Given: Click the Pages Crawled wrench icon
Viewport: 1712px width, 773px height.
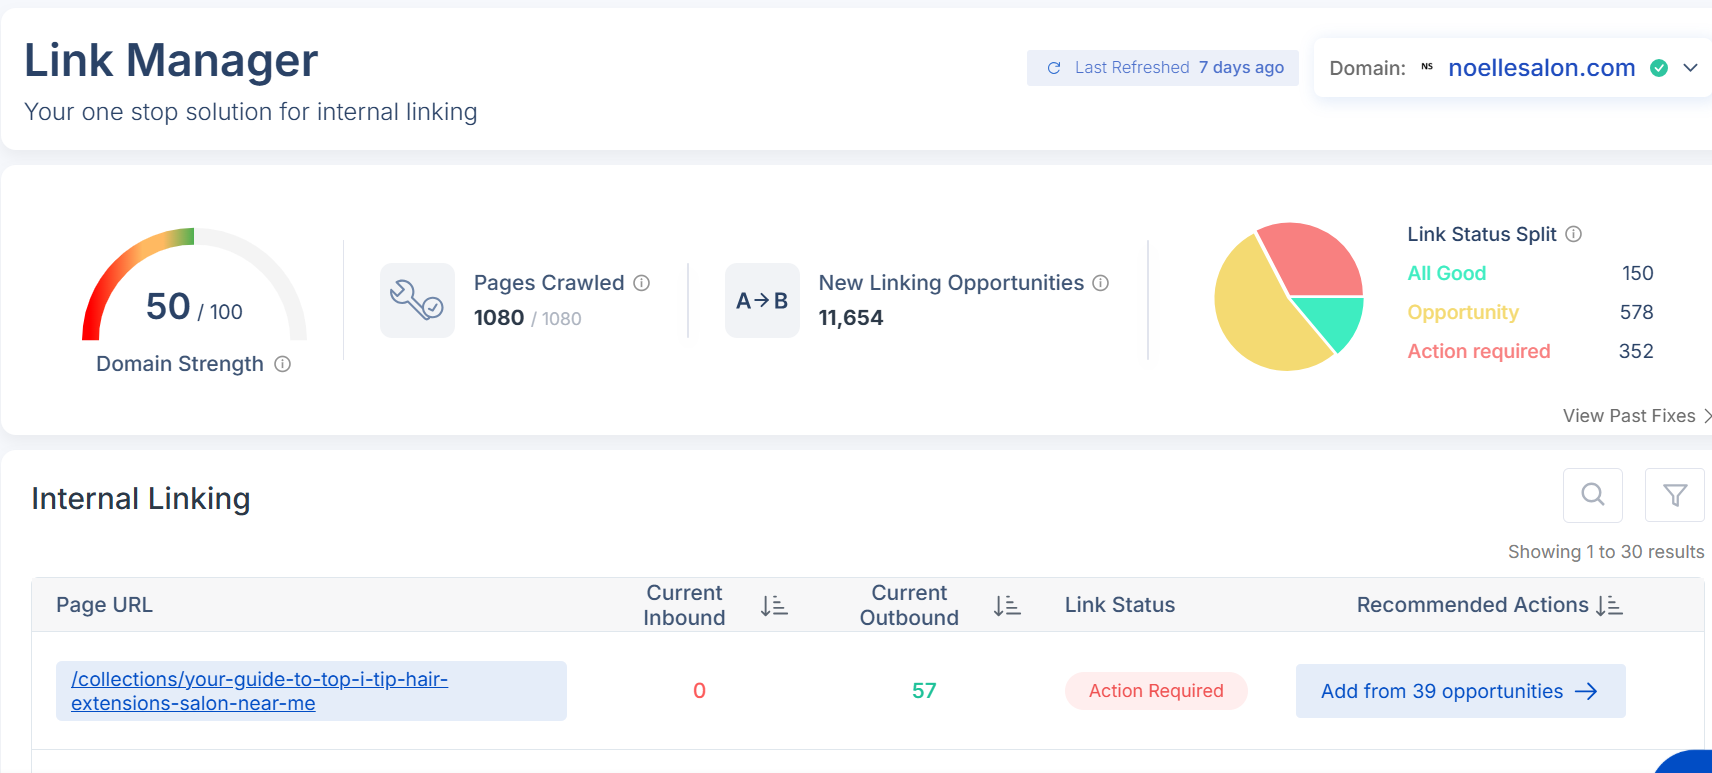Looking at the screenshot, I should pos(417,300).
